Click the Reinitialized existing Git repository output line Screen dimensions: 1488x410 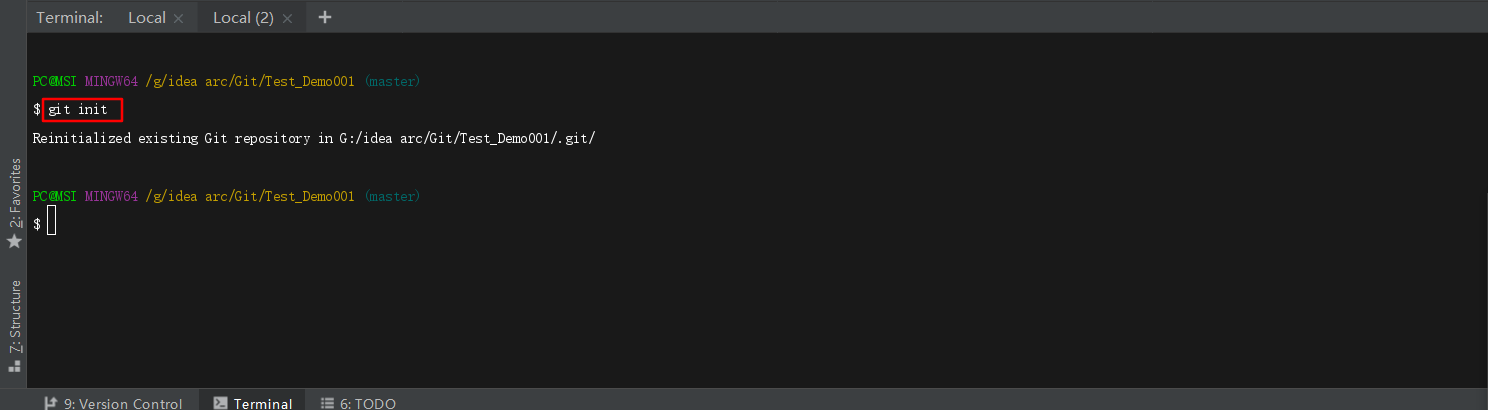[x=314, y=139]
